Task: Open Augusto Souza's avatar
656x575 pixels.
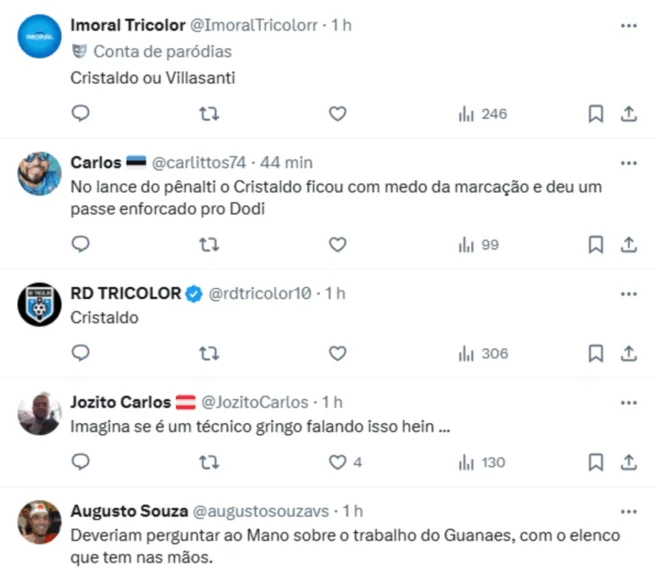Action: coord(42,521)
